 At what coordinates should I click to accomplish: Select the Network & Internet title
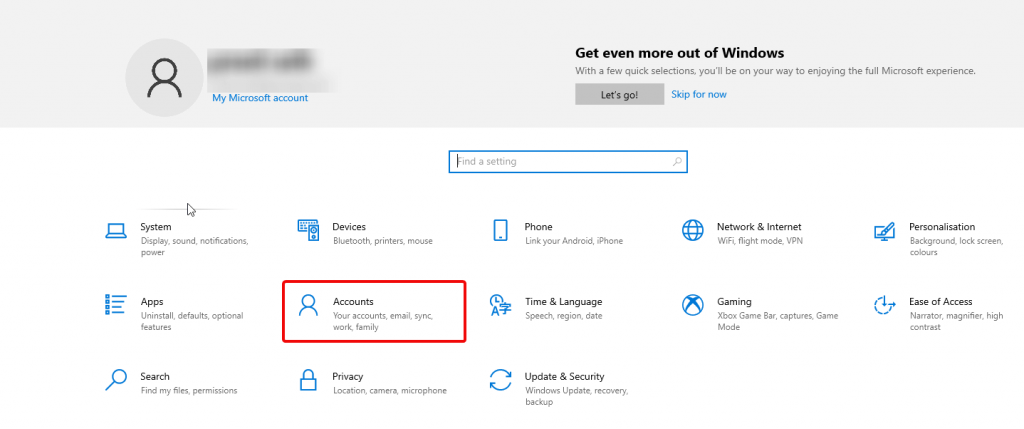click(760, 227)
